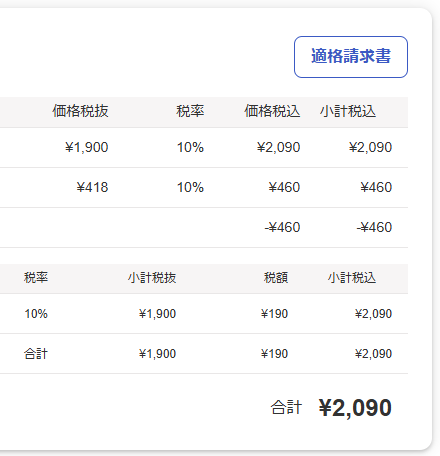Click the -¥460 小計税込 discount cell
This screenshot has height=456, width=440.
pyautogui.click(x=374, y=227)
